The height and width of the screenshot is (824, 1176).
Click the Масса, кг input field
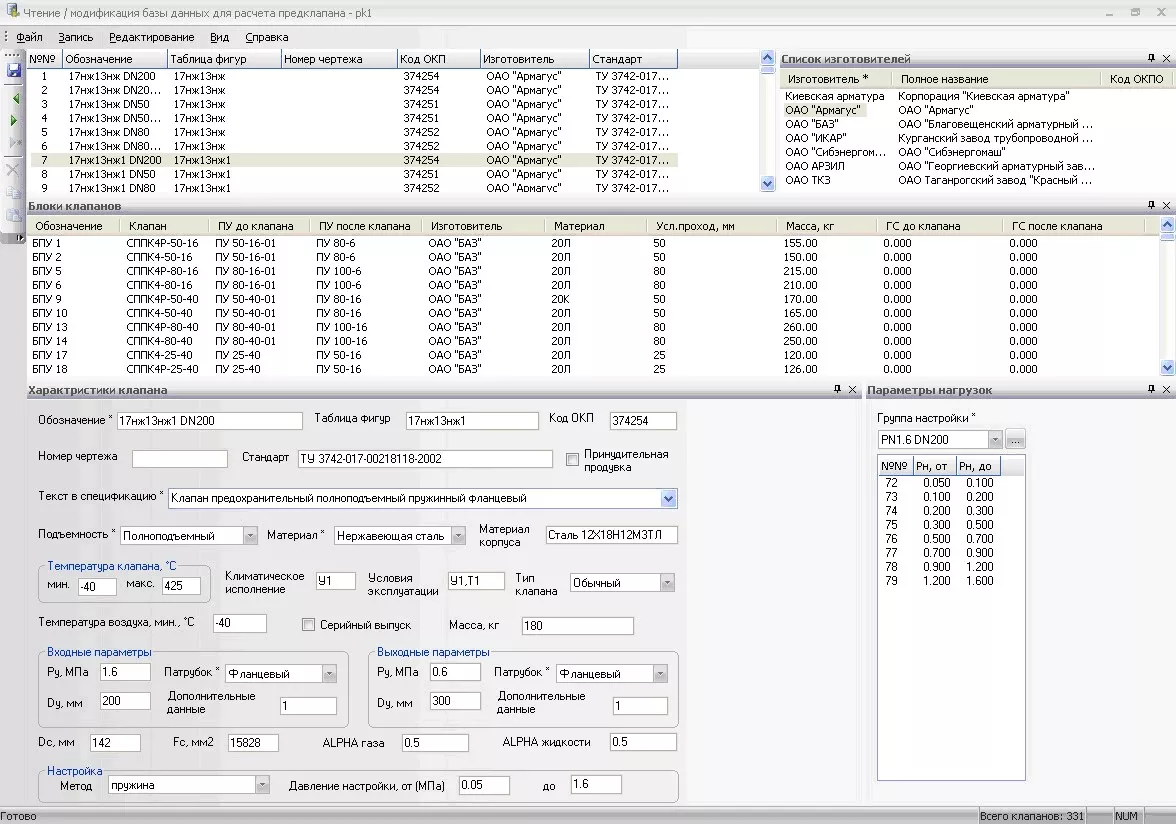click(x=577, y=626)
